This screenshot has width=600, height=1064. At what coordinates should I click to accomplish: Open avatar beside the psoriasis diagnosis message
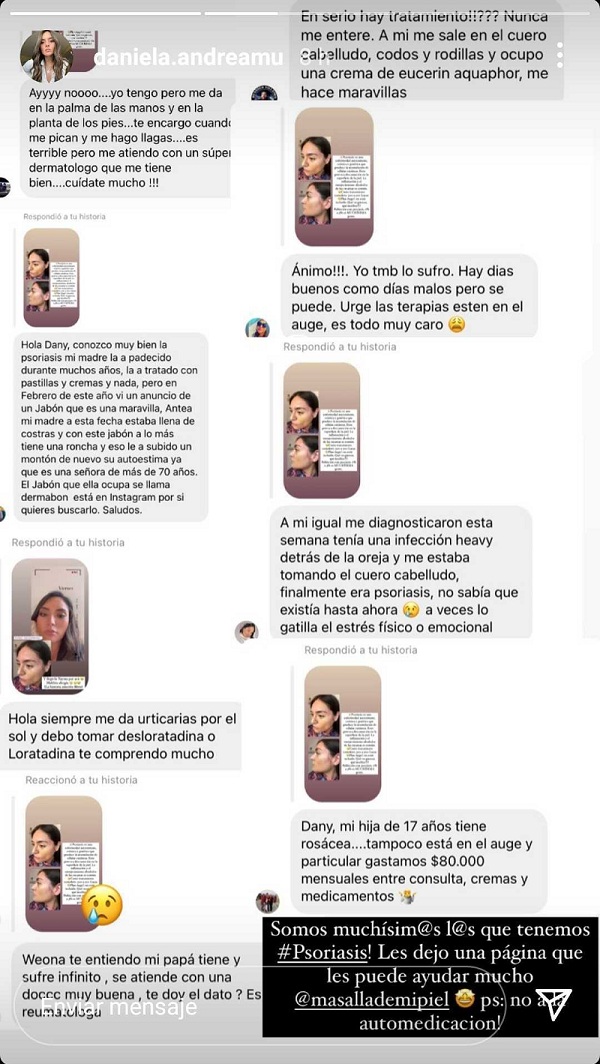pos(246,632)
